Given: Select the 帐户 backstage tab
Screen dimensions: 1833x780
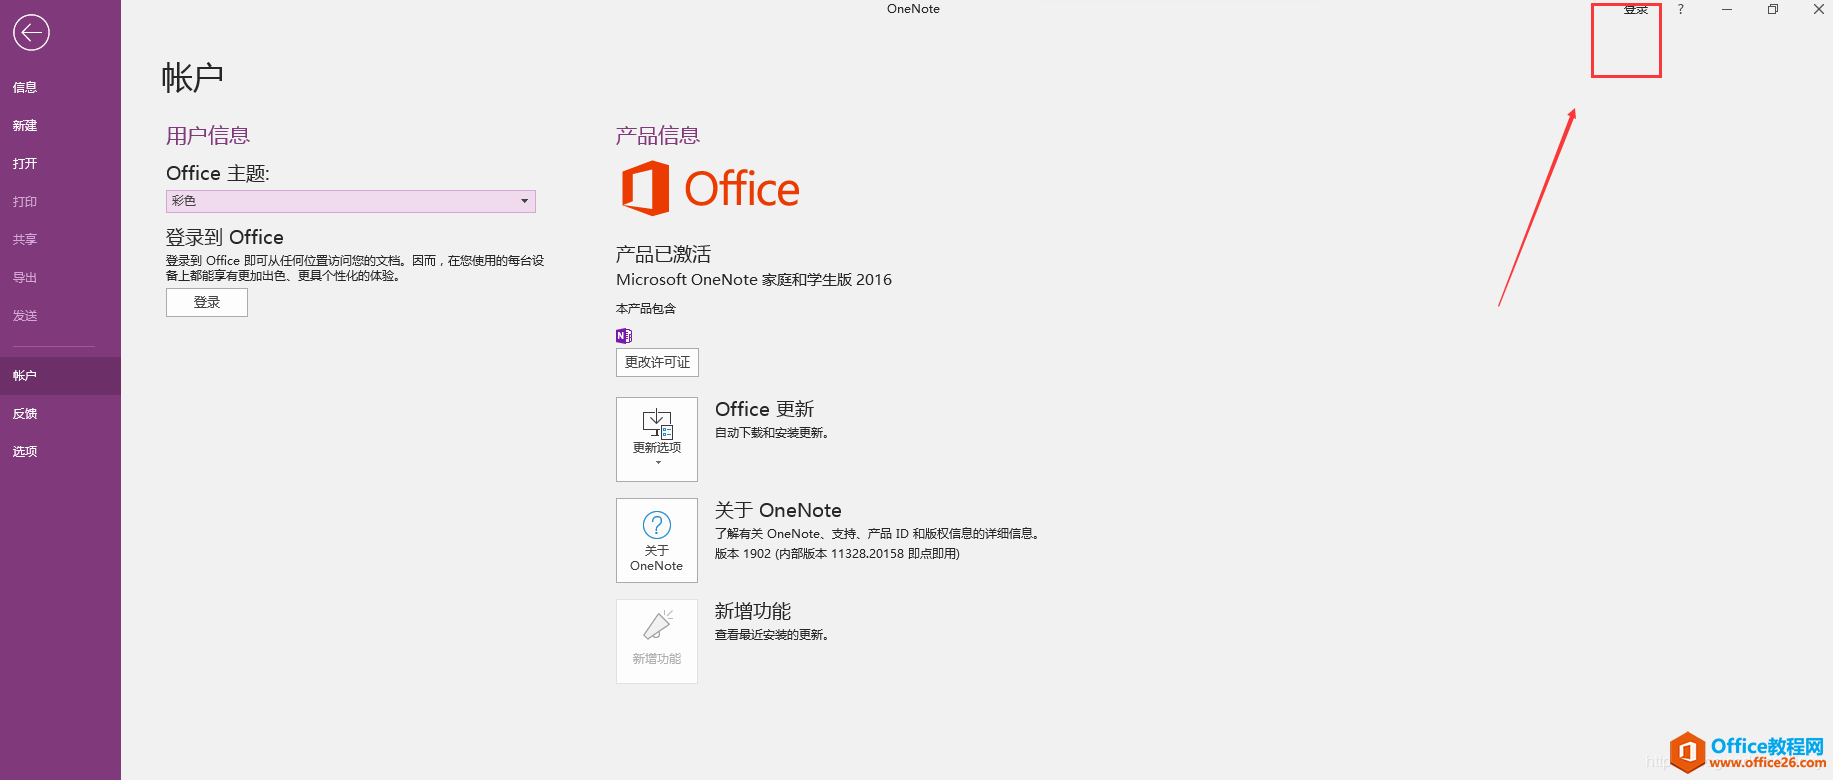Looking at the screenshot, I should [60, 375].
